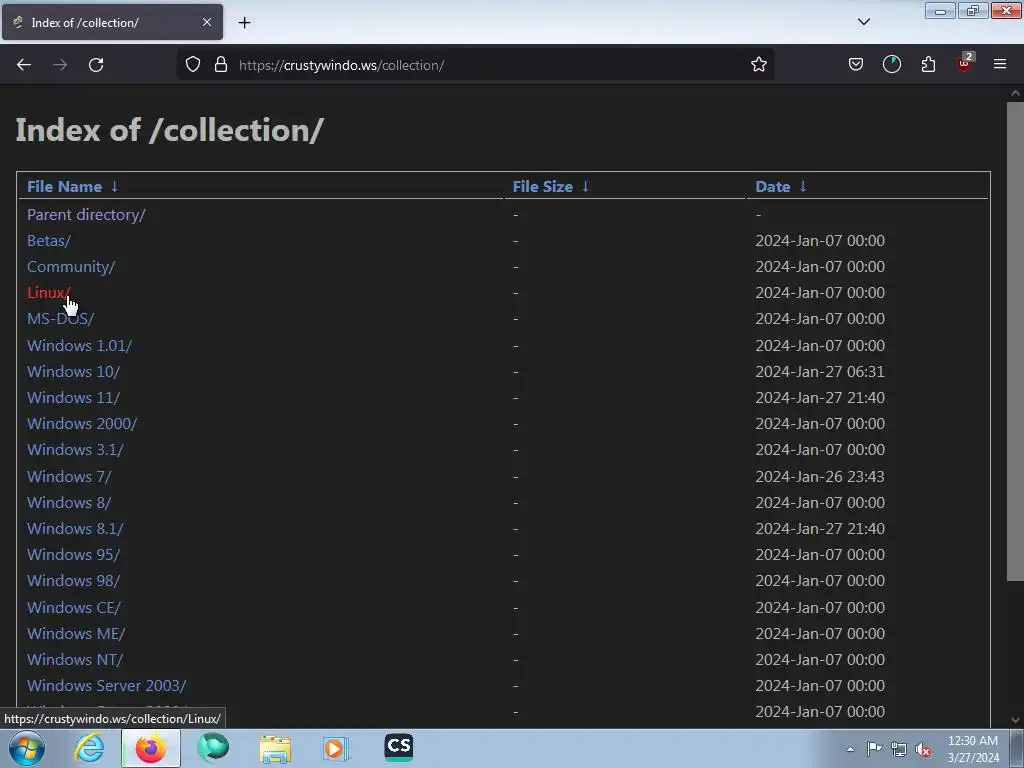Image resolution: width=1024 pixels, height=768 pixels.
Task: Open the Windows Start menu
Action: point(27,748)
